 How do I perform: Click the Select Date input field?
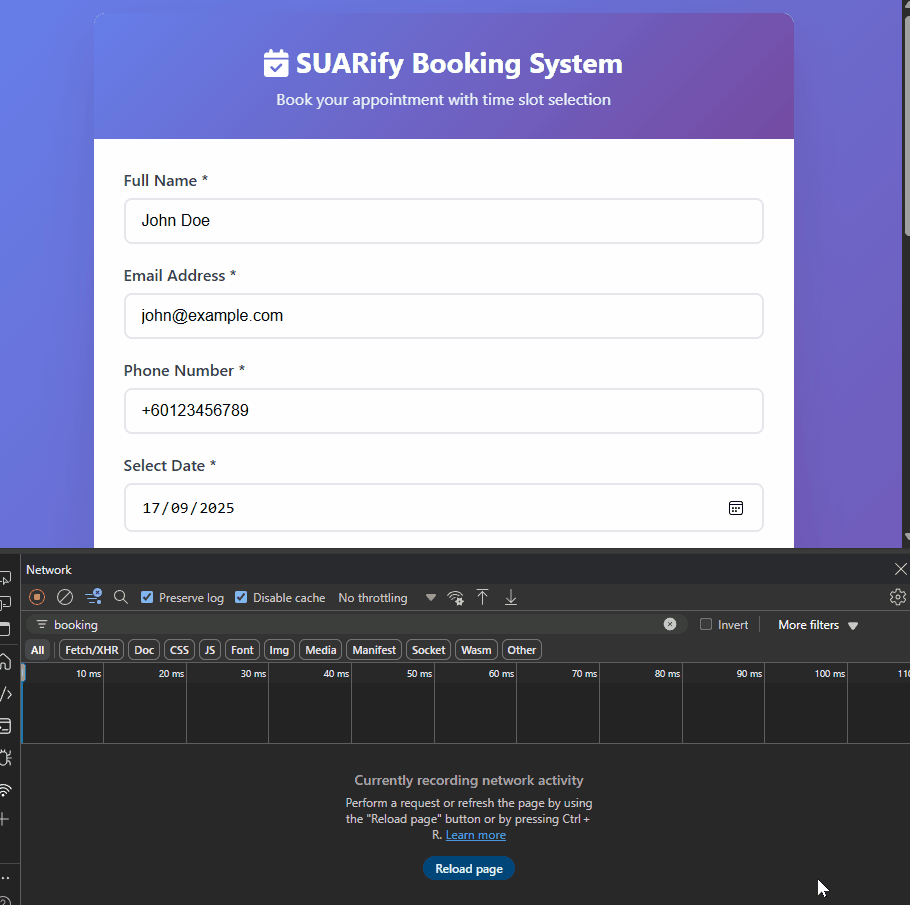pyautogui.click(x=443, y=508)
